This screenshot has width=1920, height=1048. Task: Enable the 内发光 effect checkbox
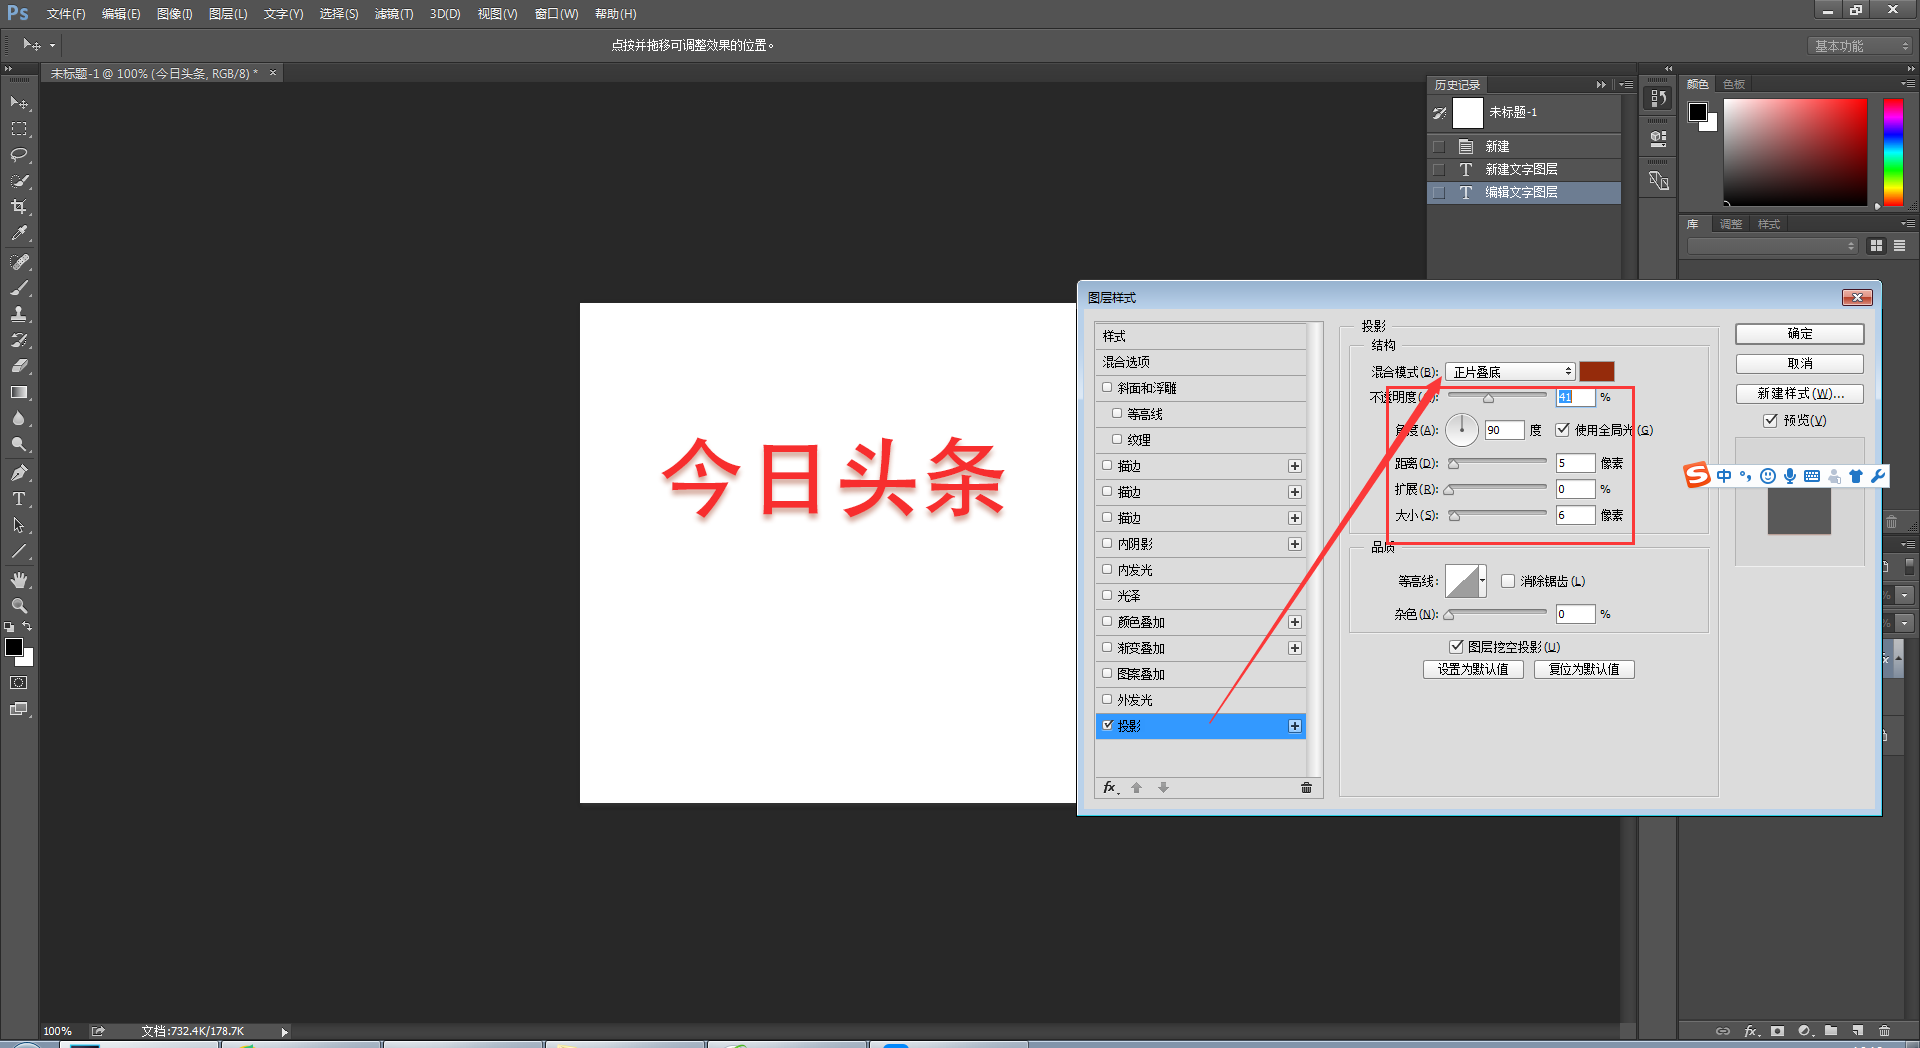pos(1107,569)
